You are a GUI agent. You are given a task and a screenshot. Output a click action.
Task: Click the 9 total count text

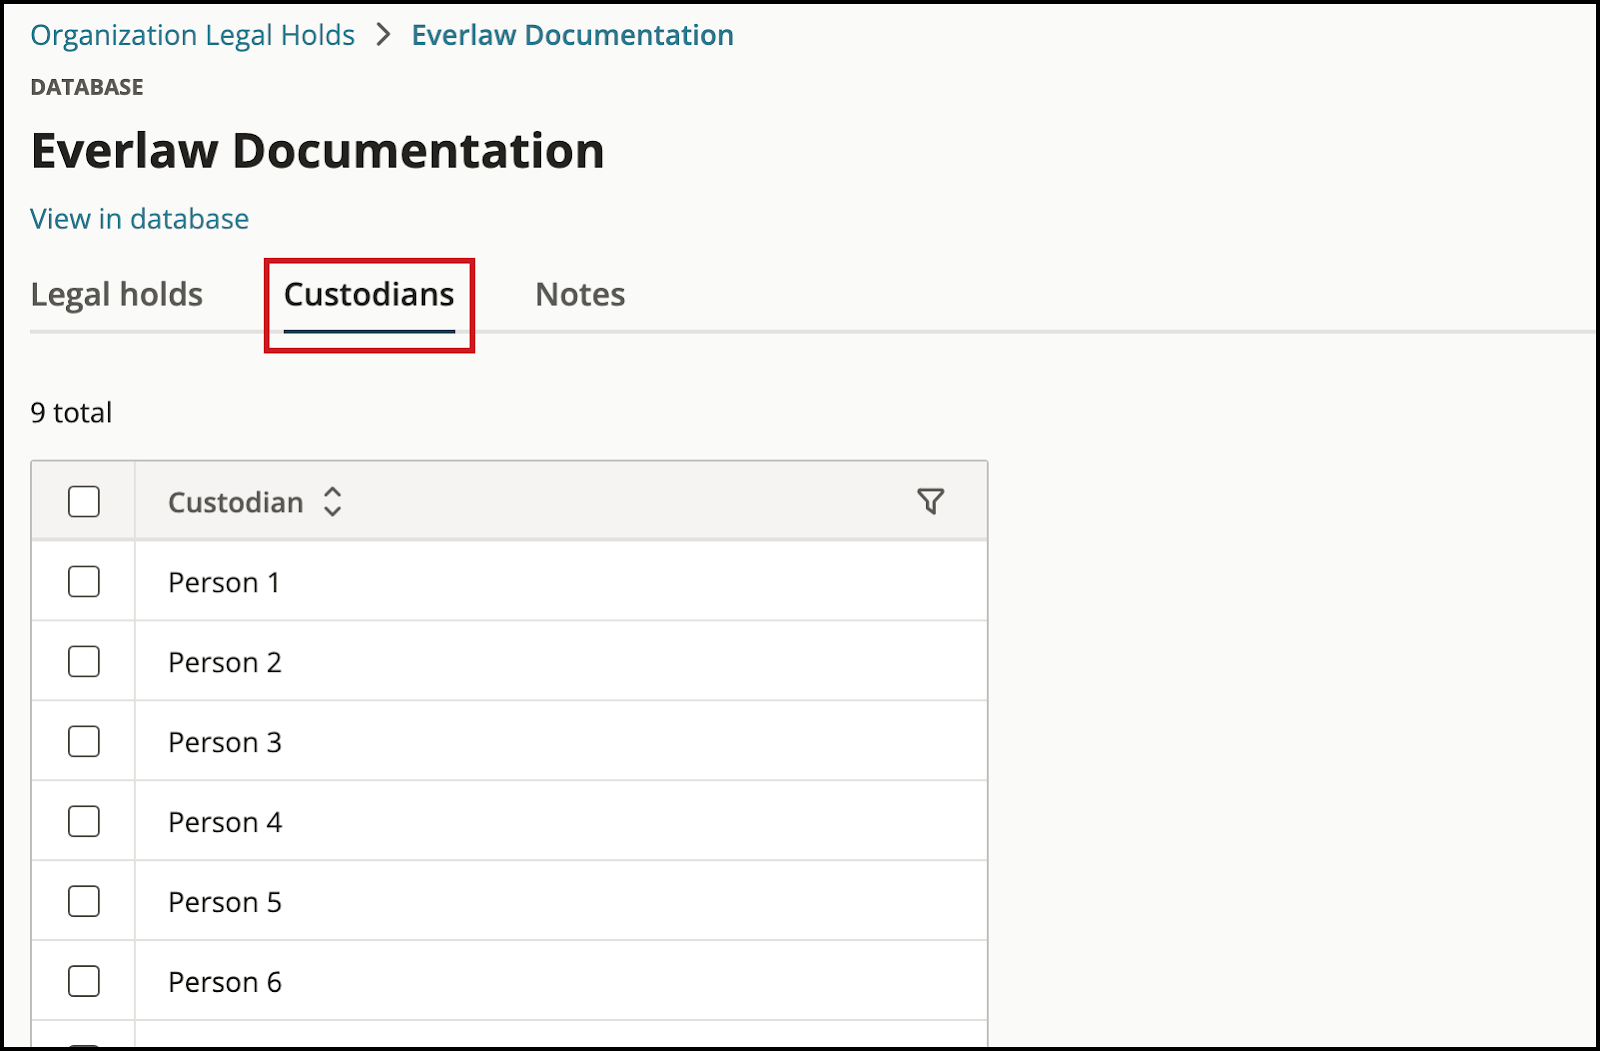pos(71,412)
